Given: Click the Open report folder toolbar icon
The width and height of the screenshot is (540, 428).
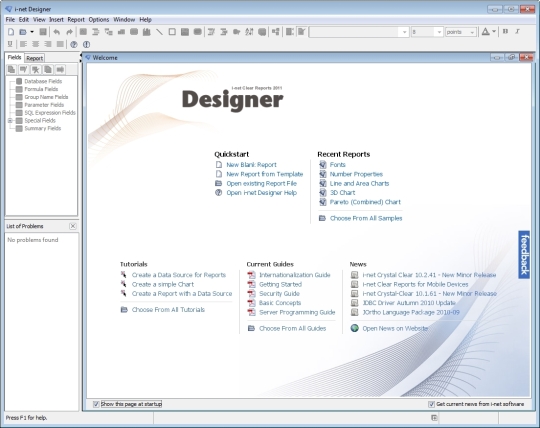Looking at the screenshot, I should point(23,32).
